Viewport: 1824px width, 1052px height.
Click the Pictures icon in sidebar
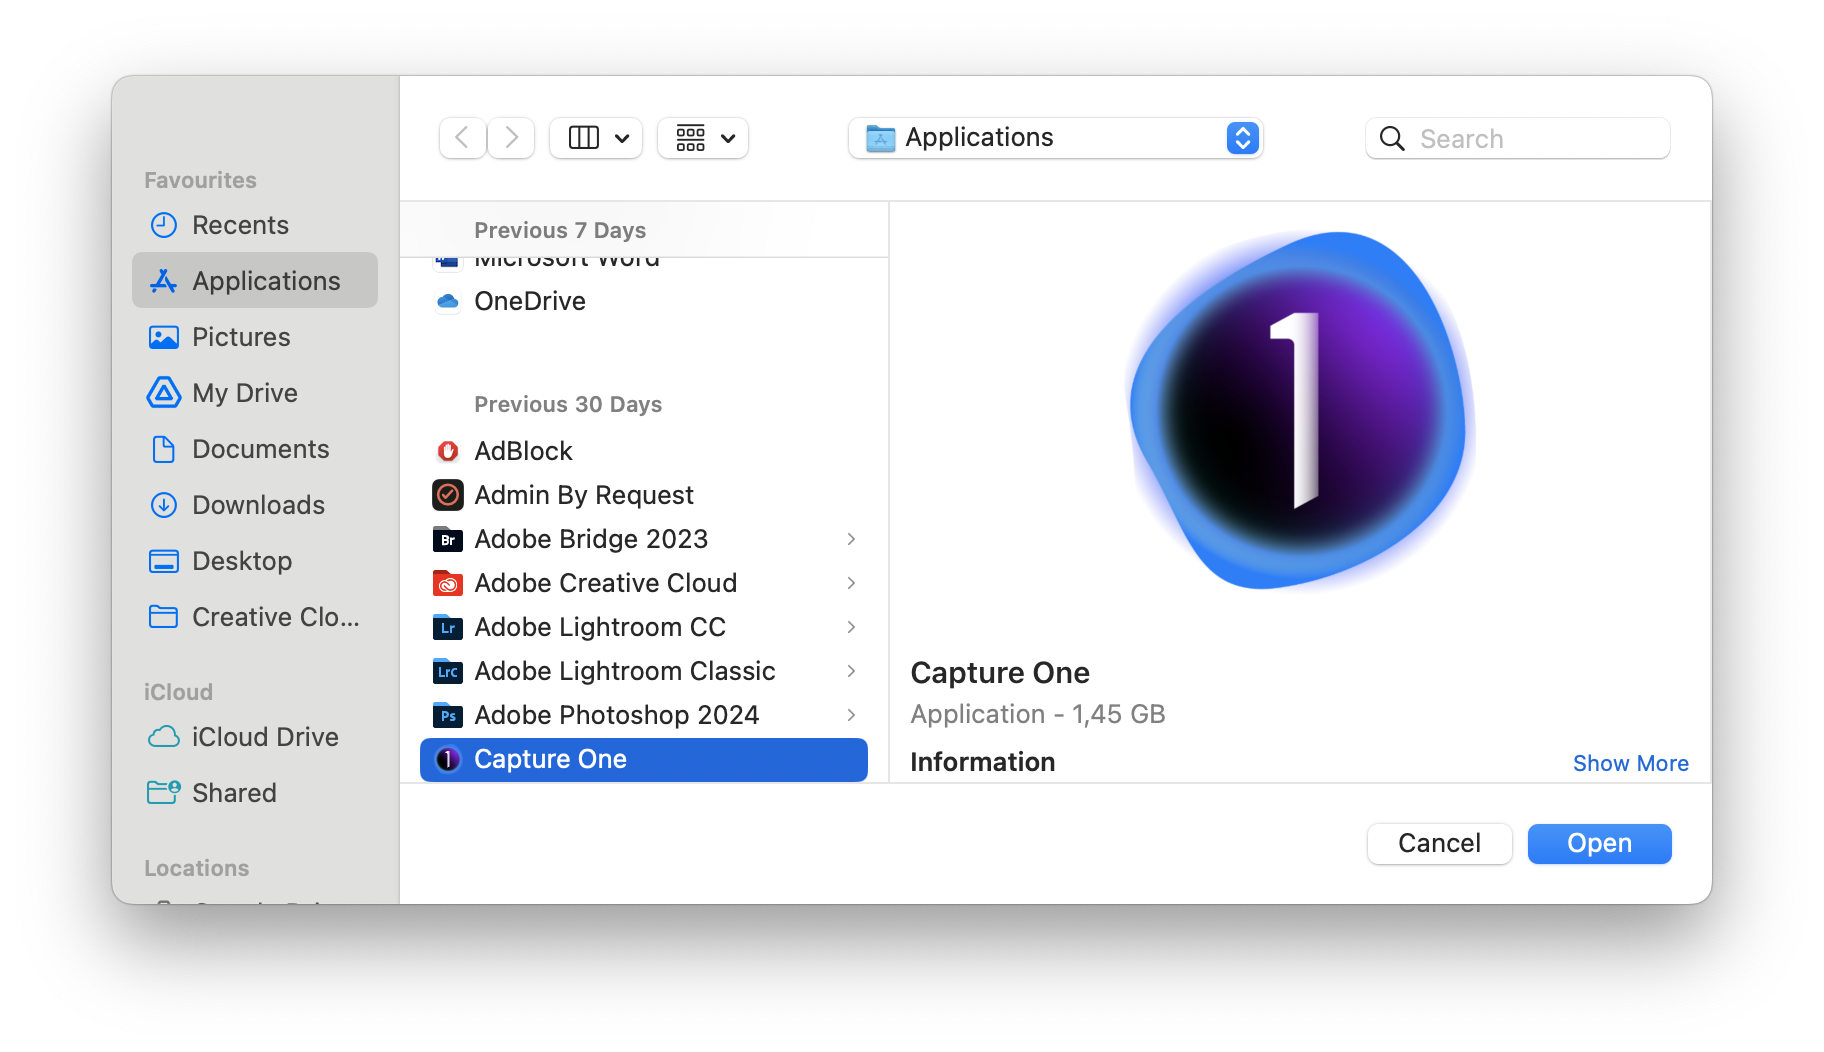click(x=163, y=337)
